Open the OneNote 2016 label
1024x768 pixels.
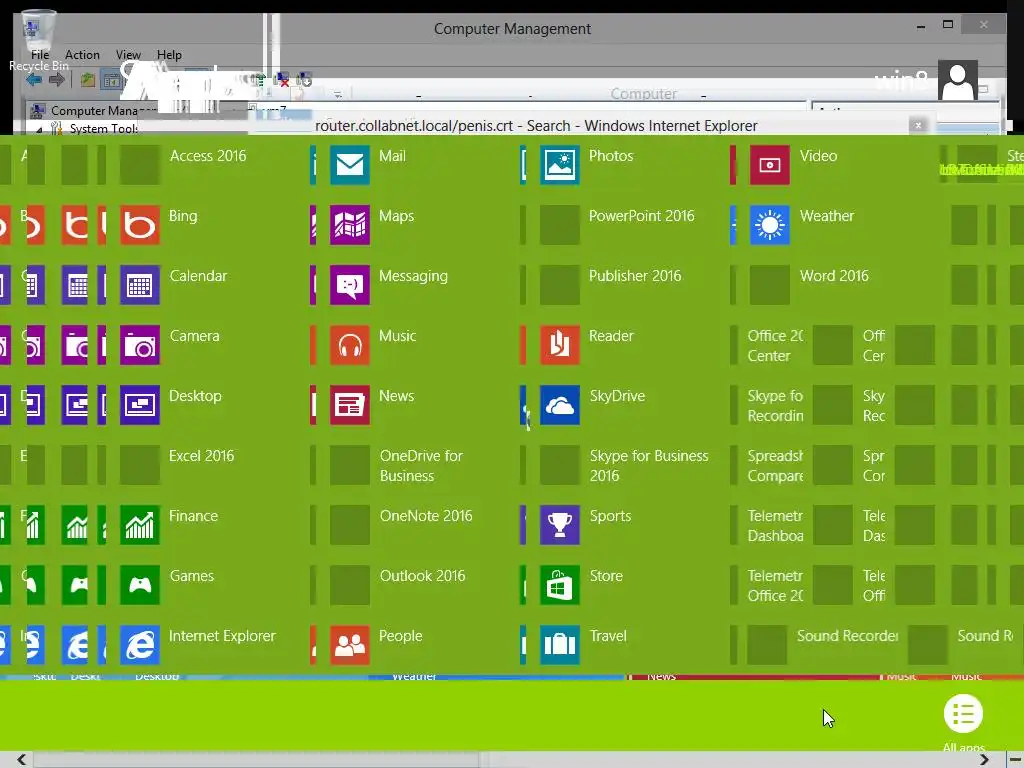coord(426,516)
